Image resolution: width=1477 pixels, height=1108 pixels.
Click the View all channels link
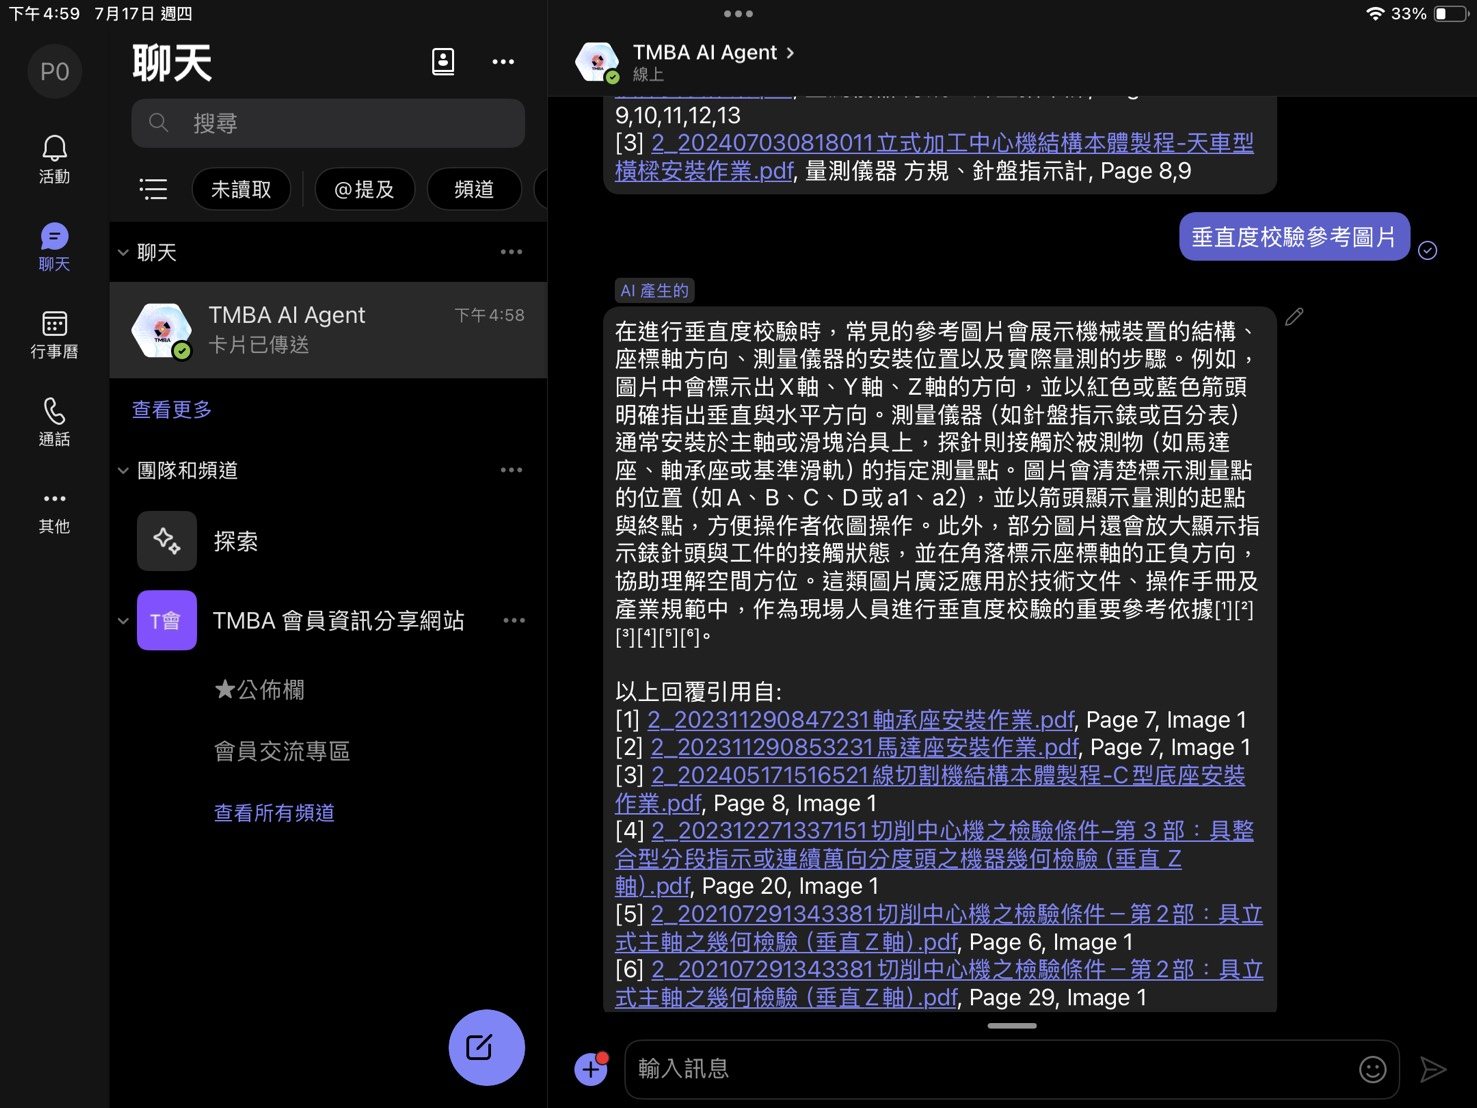point(274,813)
